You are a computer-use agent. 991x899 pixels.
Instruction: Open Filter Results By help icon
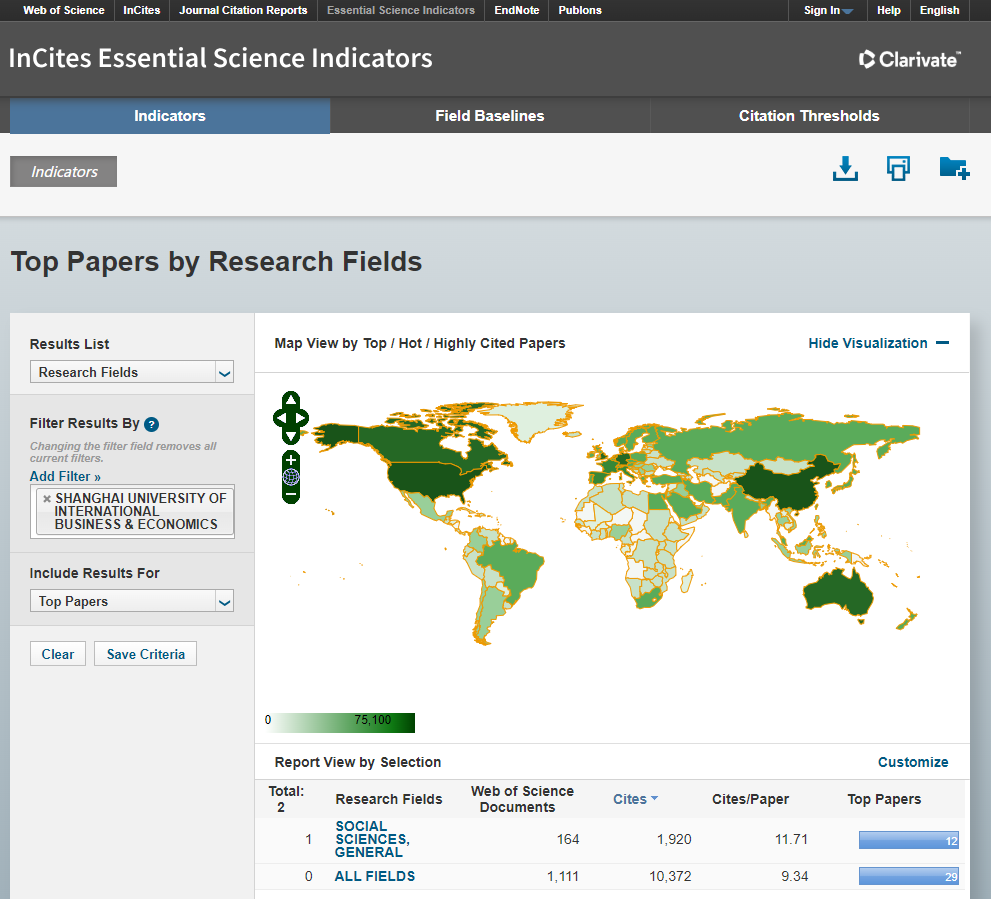(x=152, y=424)
